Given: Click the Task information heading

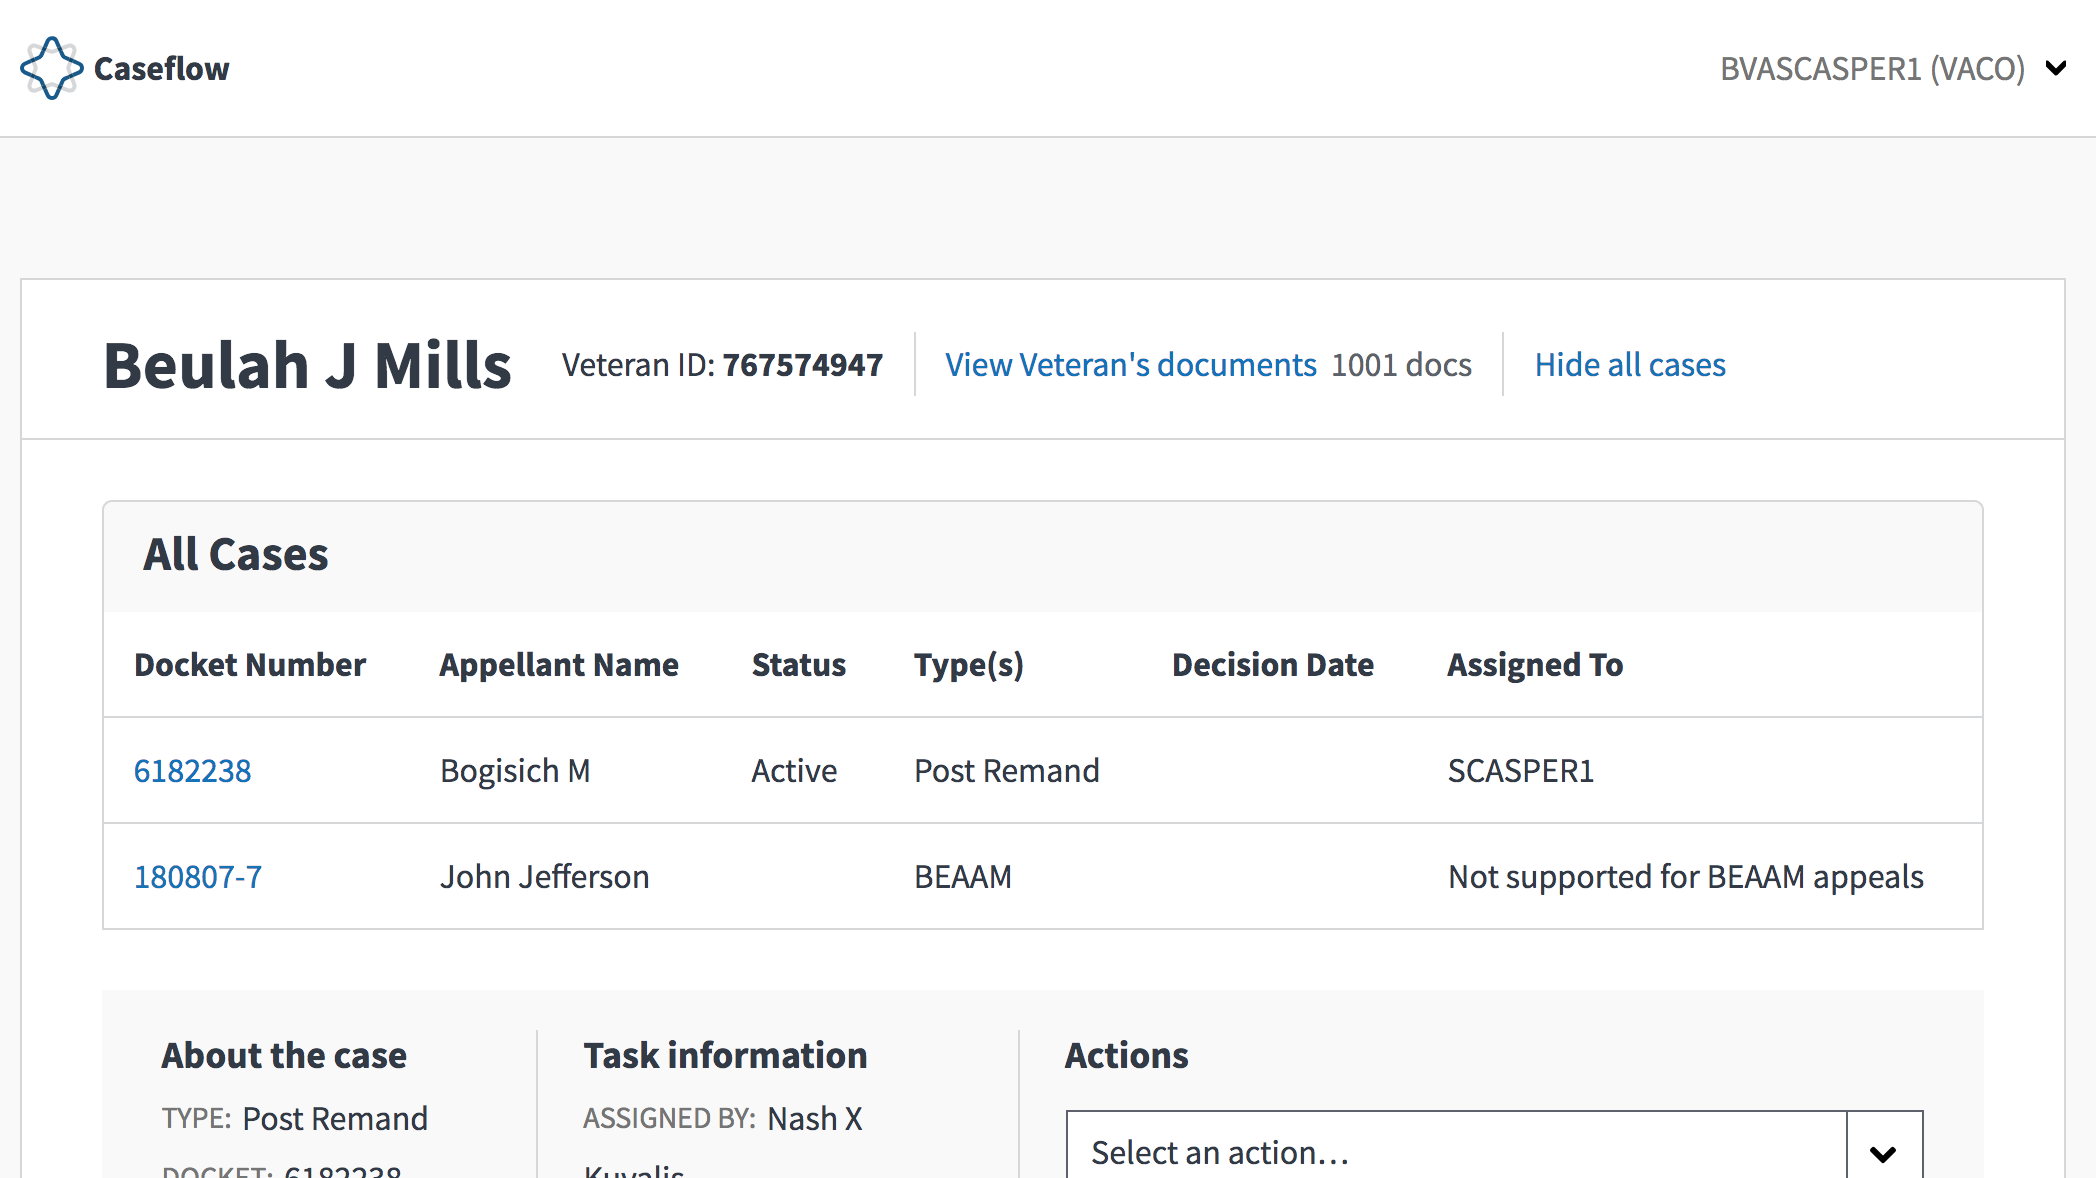Looking at the screenshot, I should pos(725,1055).
